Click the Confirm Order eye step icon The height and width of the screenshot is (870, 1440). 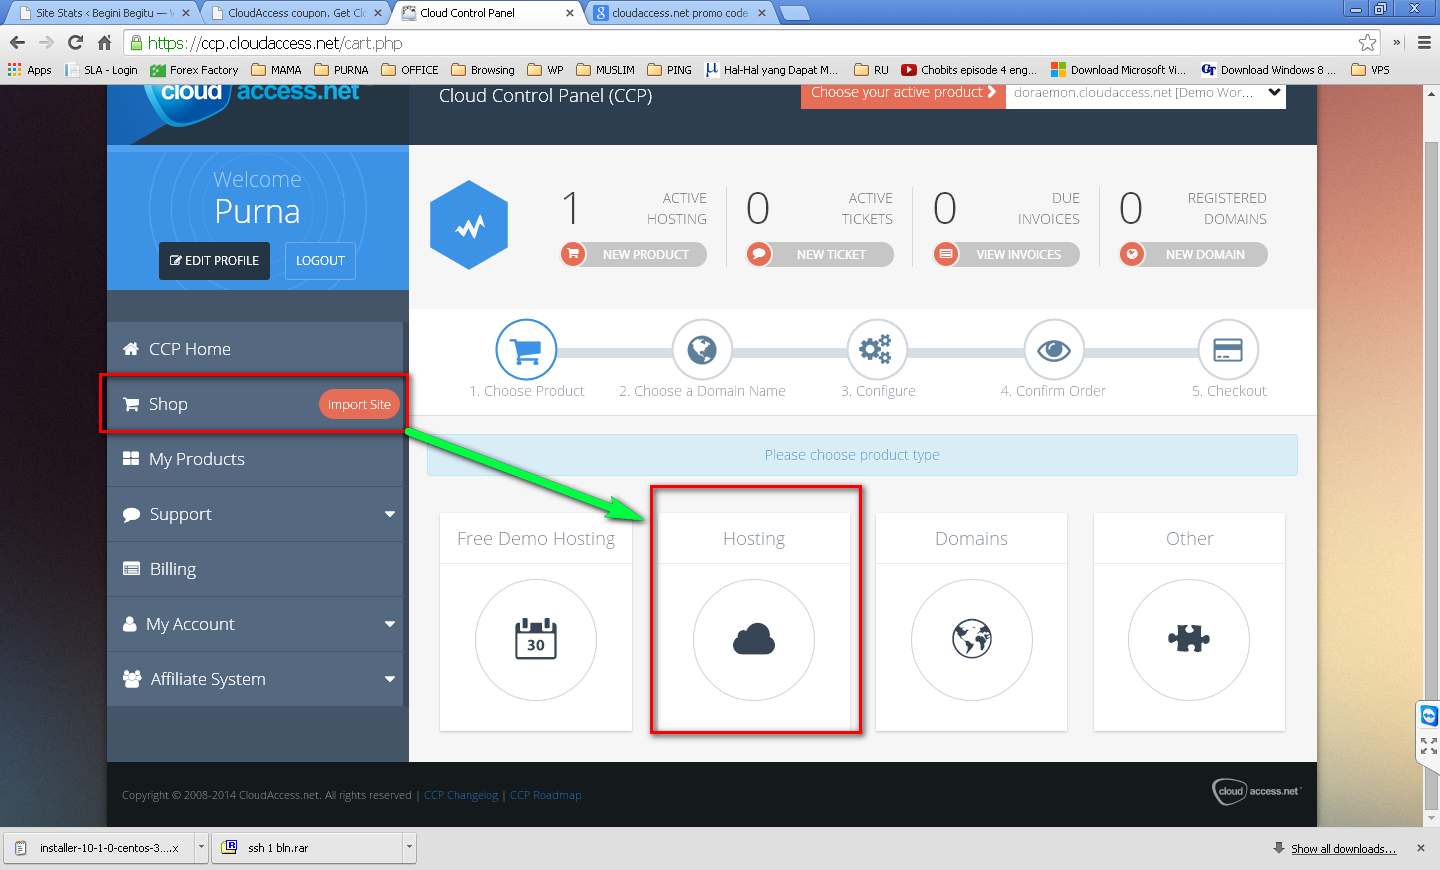[1054, 350]
